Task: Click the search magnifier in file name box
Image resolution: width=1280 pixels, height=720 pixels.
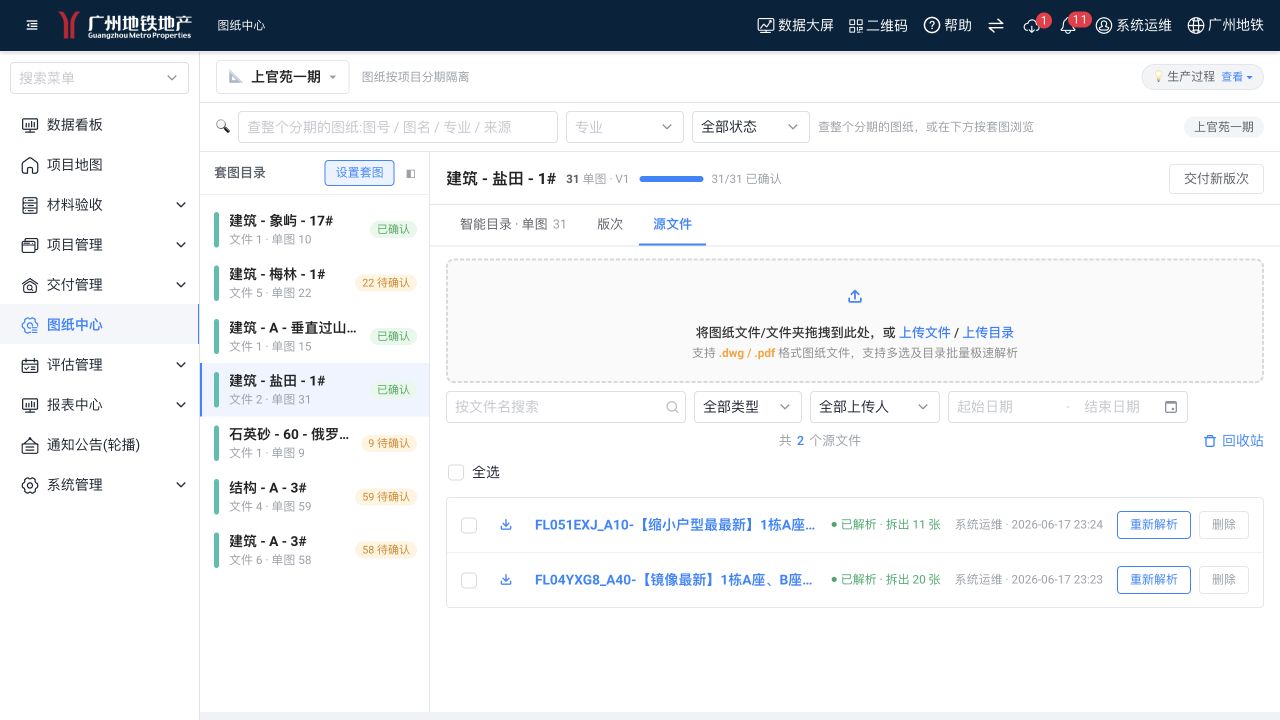Action: [673, 407]
